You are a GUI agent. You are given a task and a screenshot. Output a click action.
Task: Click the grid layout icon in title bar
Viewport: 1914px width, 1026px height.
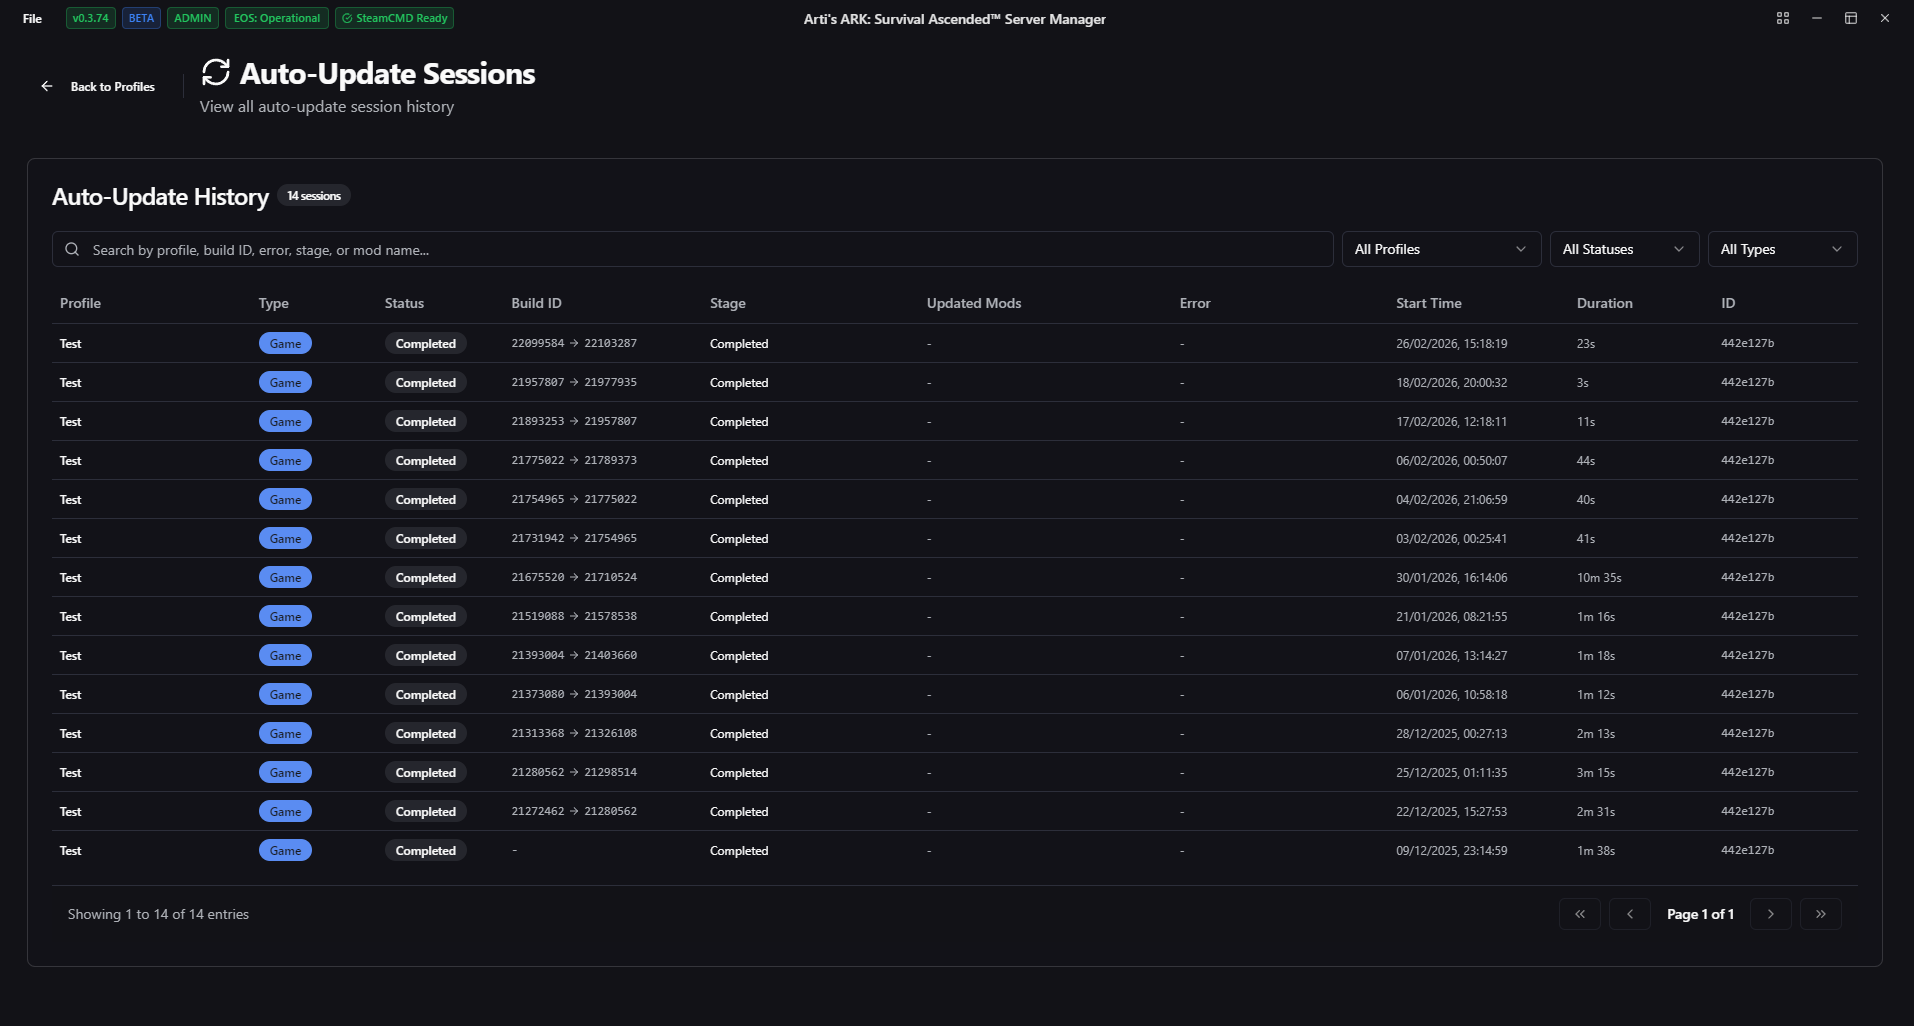[x=1782, y=18]
